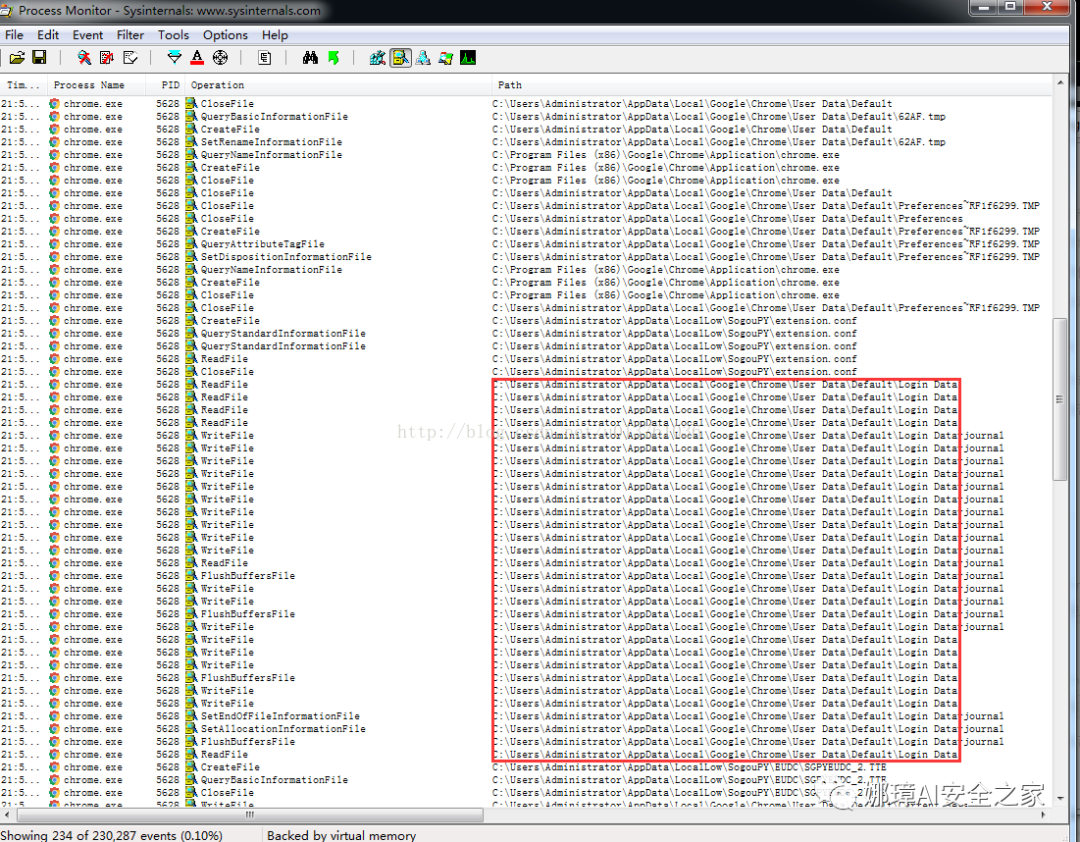Sort by the PID column header
The height and width of the screenshot is (842, 1080).
165,85
